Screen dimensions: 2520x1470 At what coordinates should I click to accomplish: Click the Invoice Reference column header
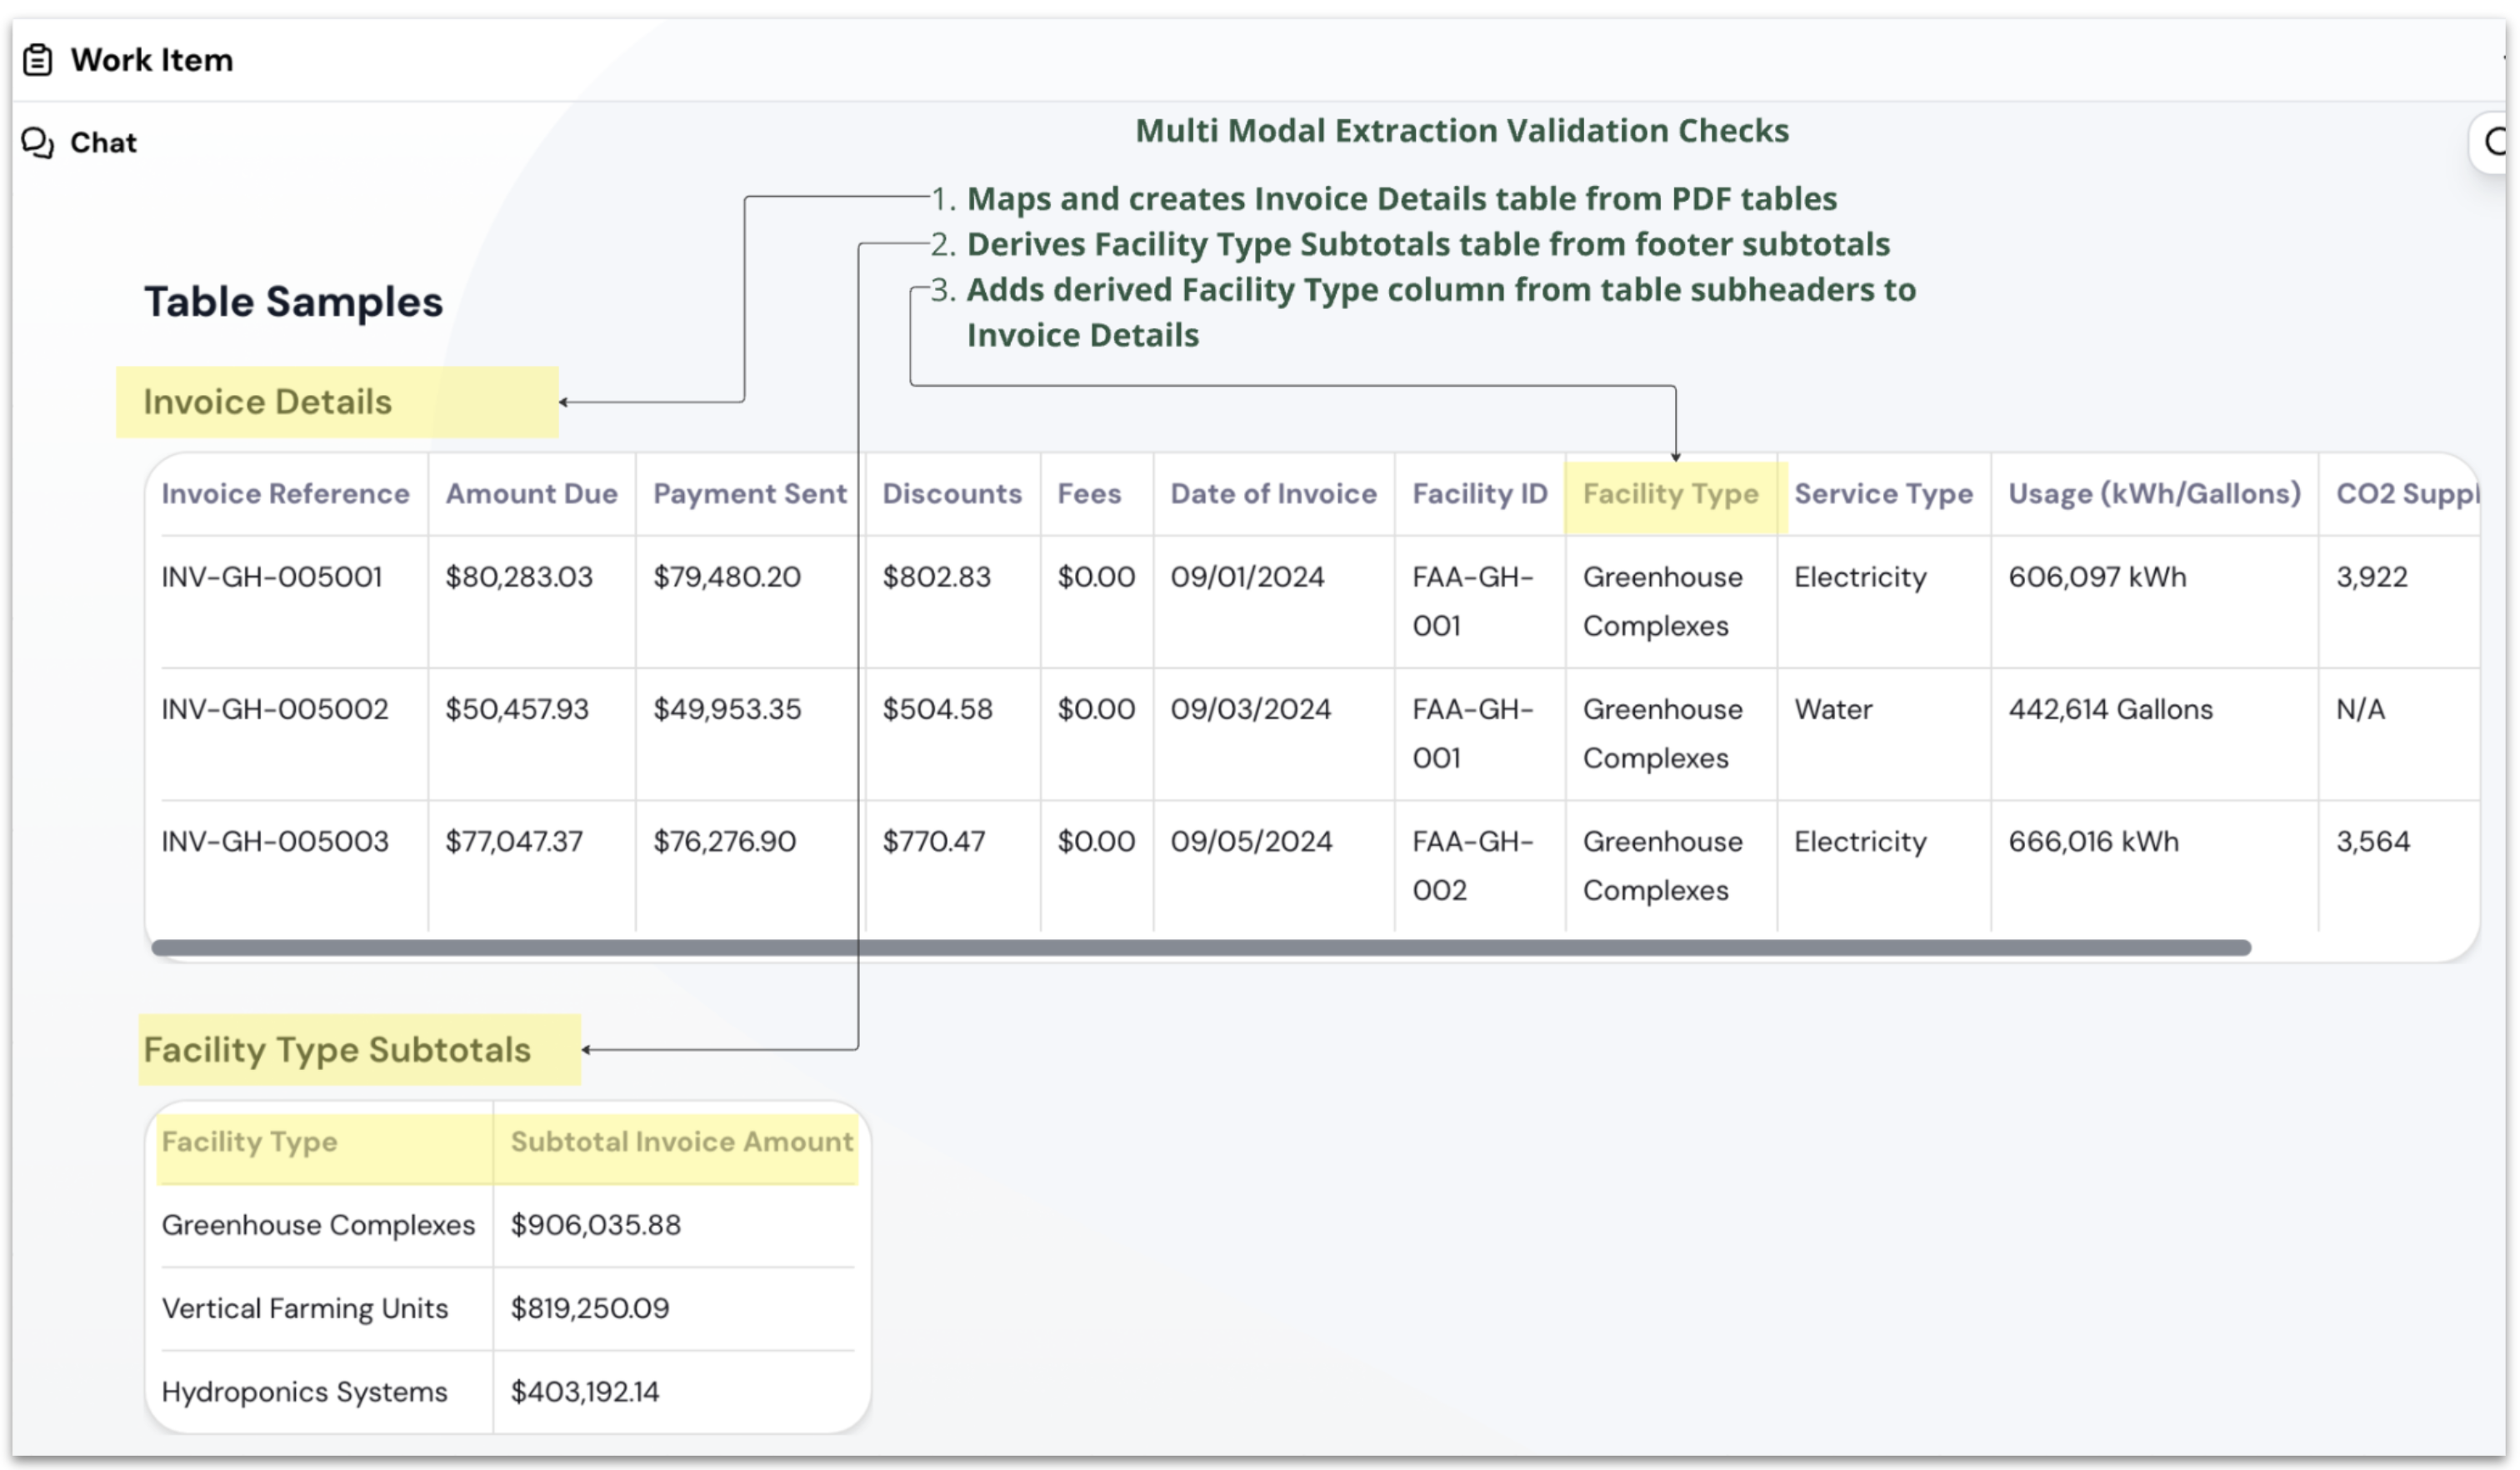coord(285,494)
